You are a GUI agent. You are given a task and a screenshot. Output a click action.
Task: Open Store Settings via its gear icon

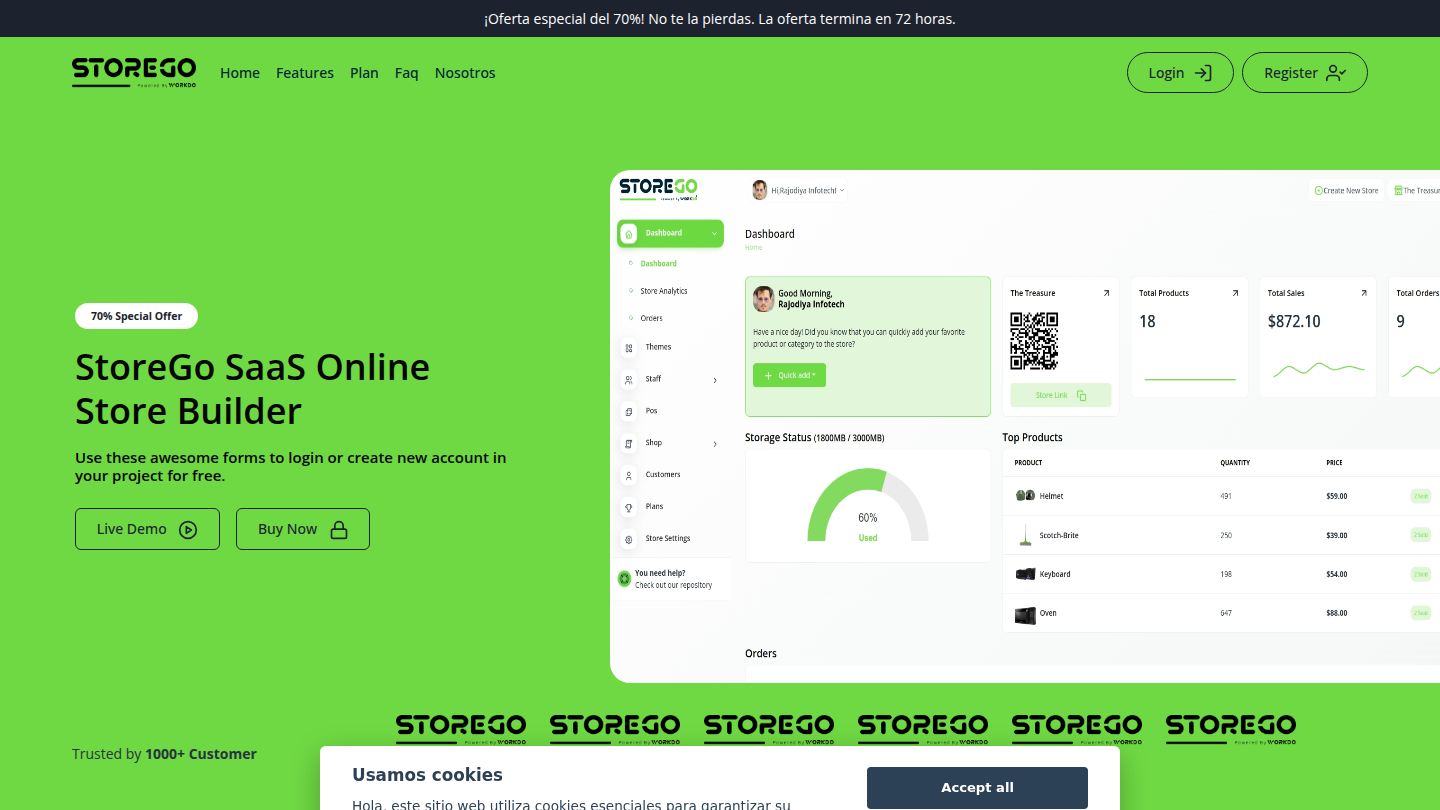point(629,538)
